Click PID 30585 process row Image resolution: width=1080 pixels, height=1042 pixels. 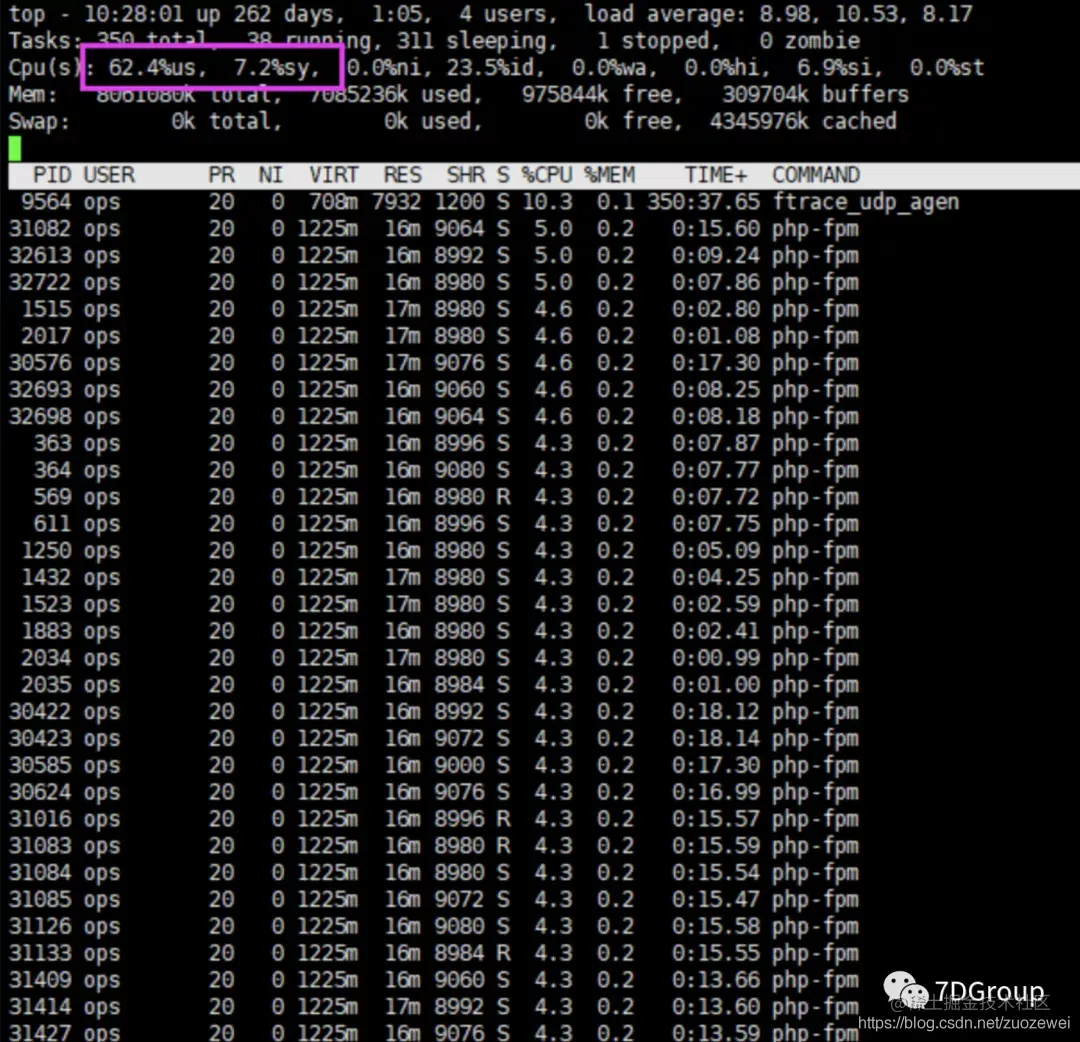(x=434, y=766)
